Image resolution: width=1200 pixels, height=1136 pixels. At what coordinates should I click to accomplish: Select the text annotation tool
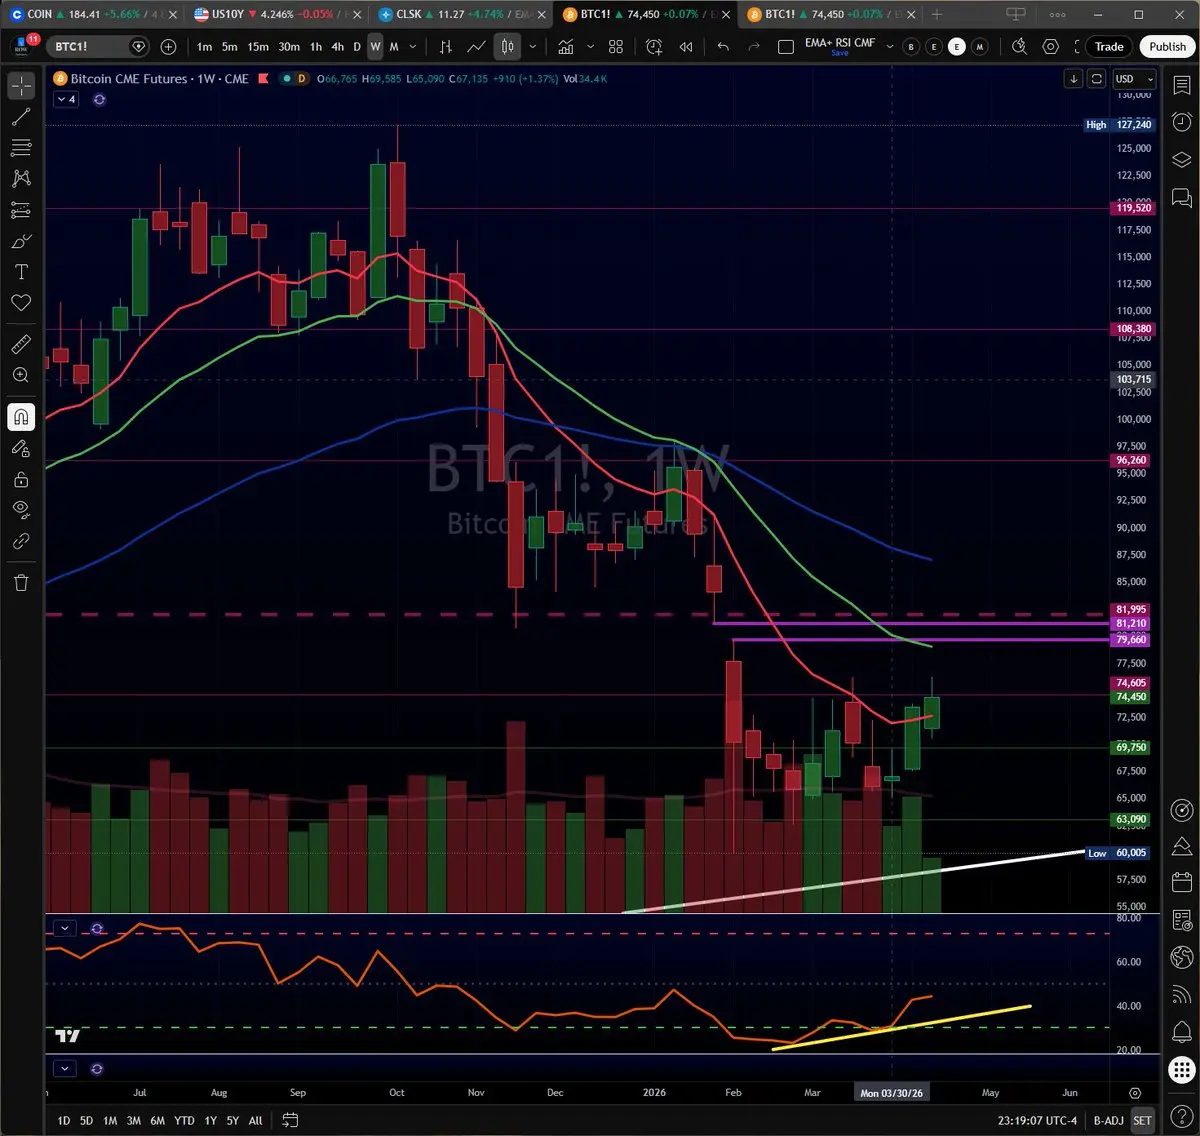pyautogui.click(x=21, y=272)
